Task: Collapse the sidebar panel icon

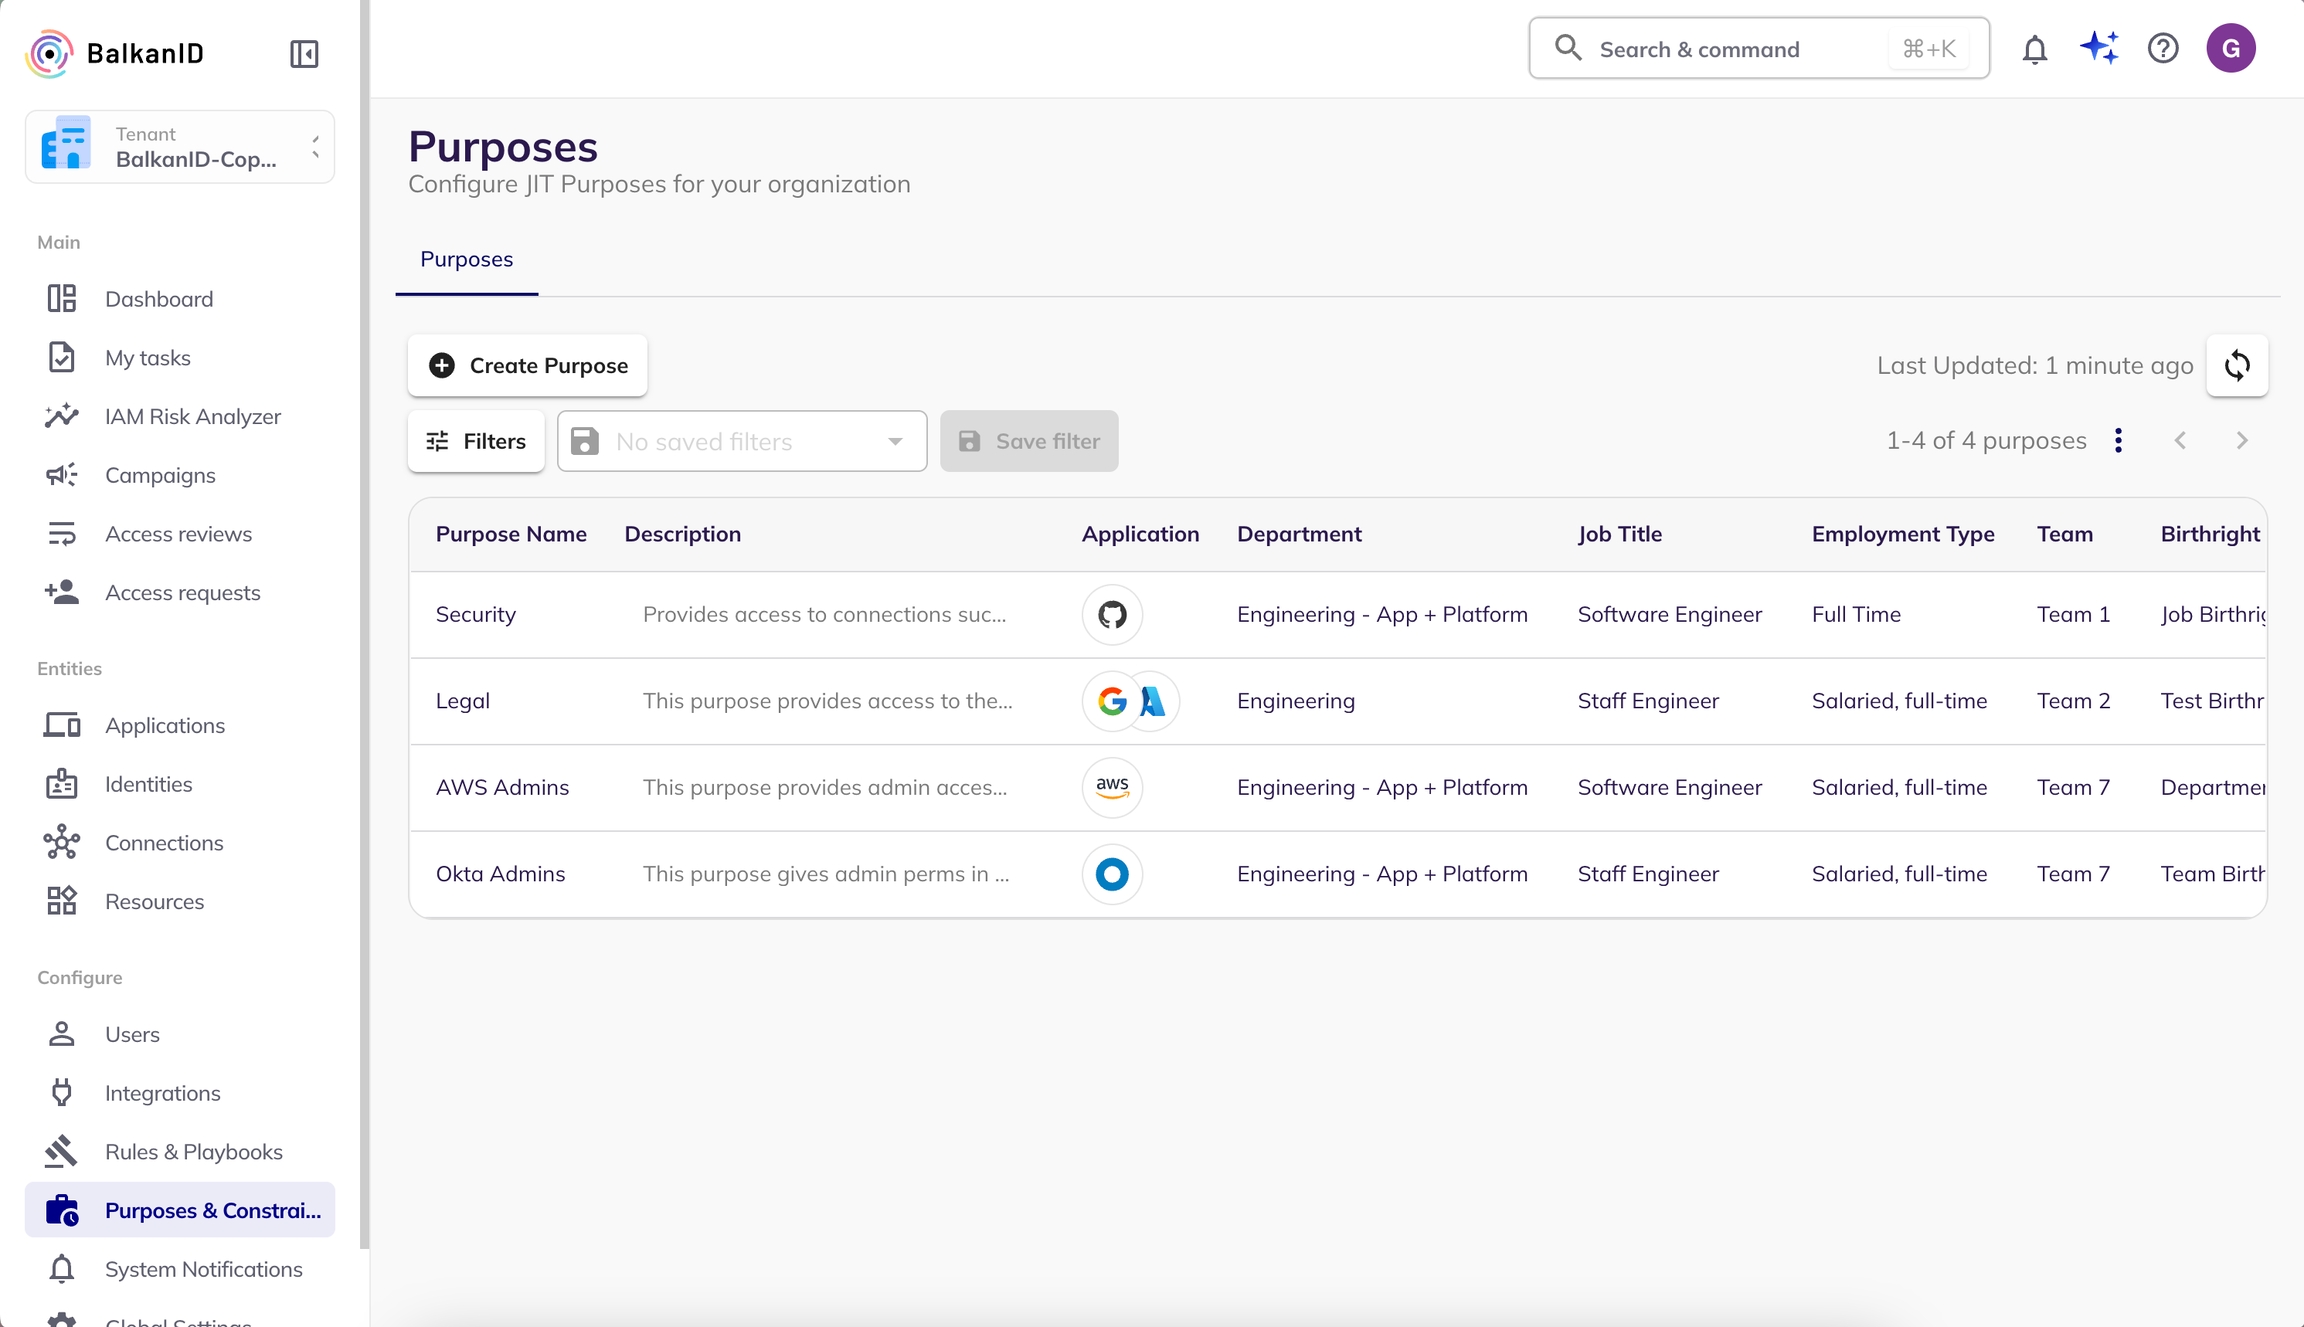Action: pos(304,53)
